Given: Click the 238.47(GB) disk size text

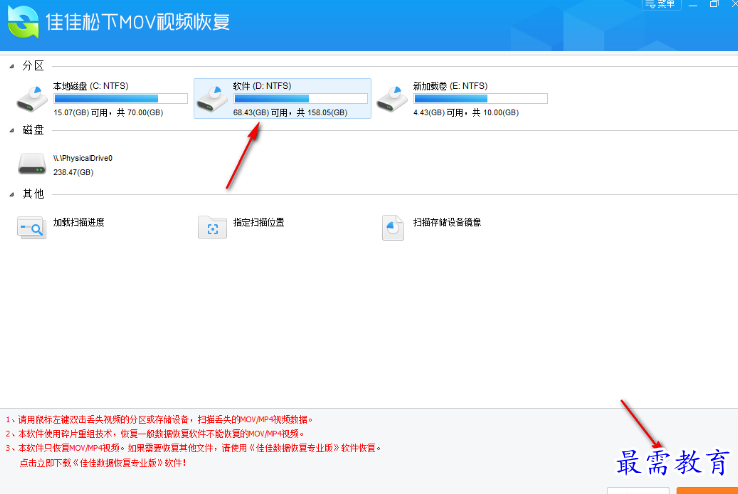Looking at the screenshot, I should (73, 172).
